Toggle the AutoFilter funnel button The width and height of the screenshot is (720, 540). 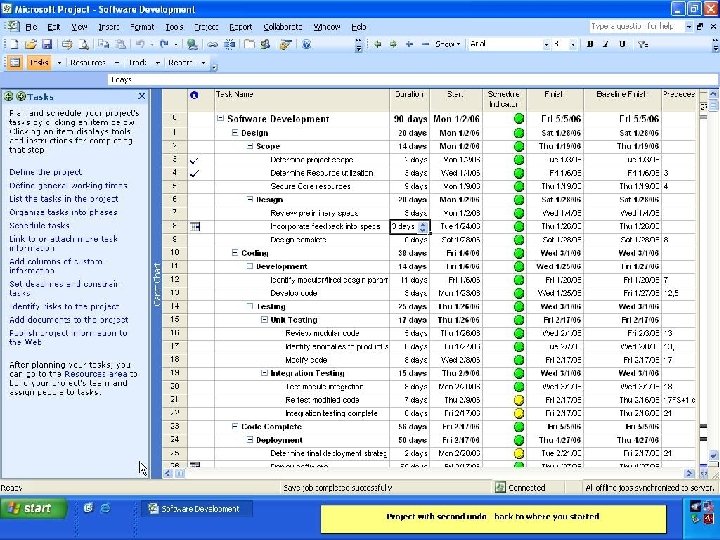click(643, 45)
